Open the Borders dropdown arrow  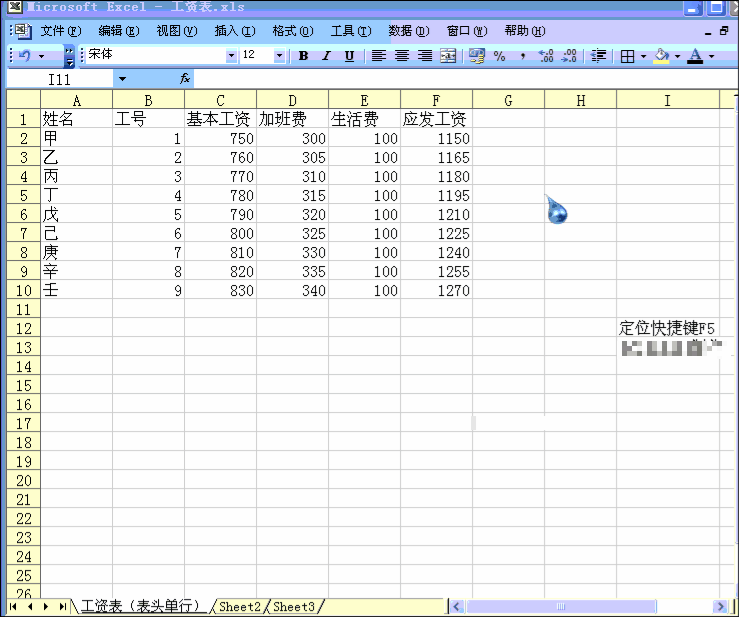tap(643, 56)
